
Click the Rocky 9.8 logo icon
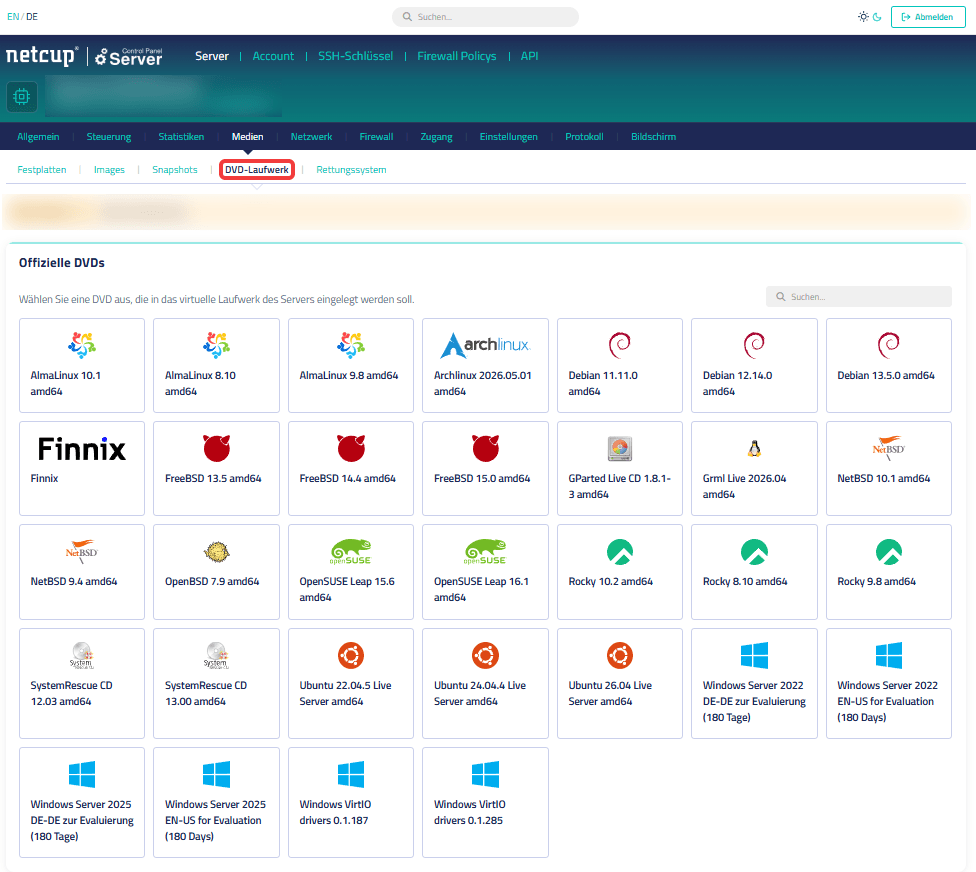(x=888, y=551)
